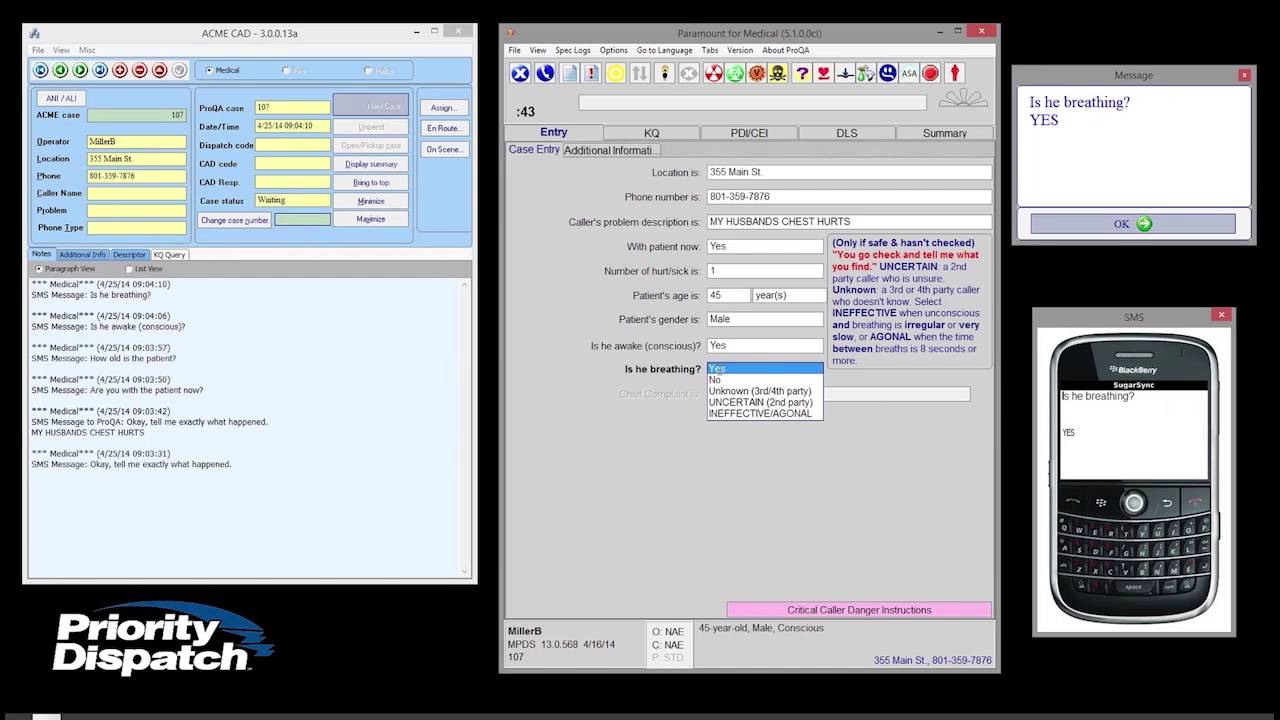Click the ANI / ALI button
This screenshot has height=720, width=1280.
pyautogui.click(x=61, y=98)
